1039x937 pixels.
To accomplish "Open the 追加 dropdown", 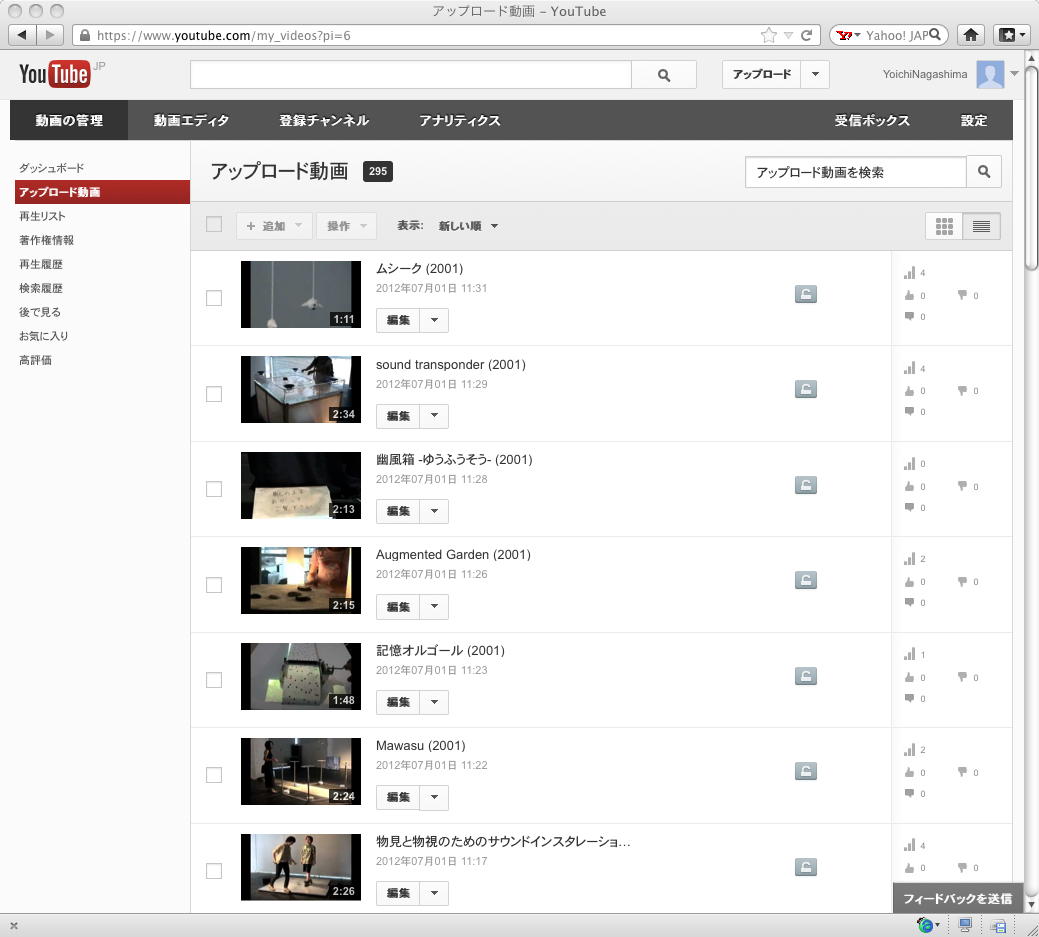I will point(274,226).
